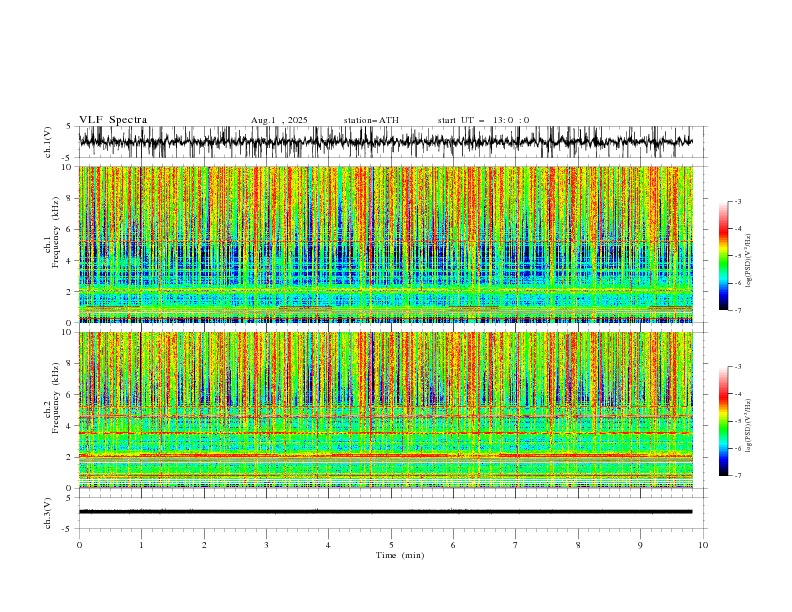Click the ch.2 log(PSD)(V²/Hz) colorbar label
This screenshot has width=792, height=612.
click(x=749, y=426)
